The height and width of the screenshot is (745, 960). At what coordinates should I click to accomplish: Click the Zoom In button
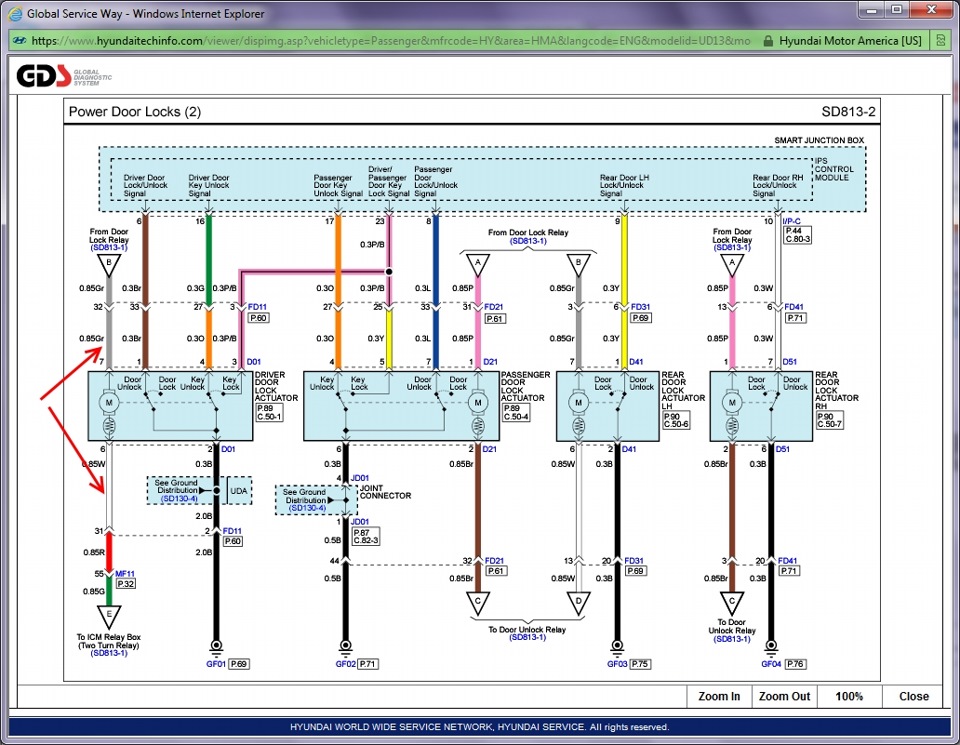pyautogui.click(x=719, y=696)
